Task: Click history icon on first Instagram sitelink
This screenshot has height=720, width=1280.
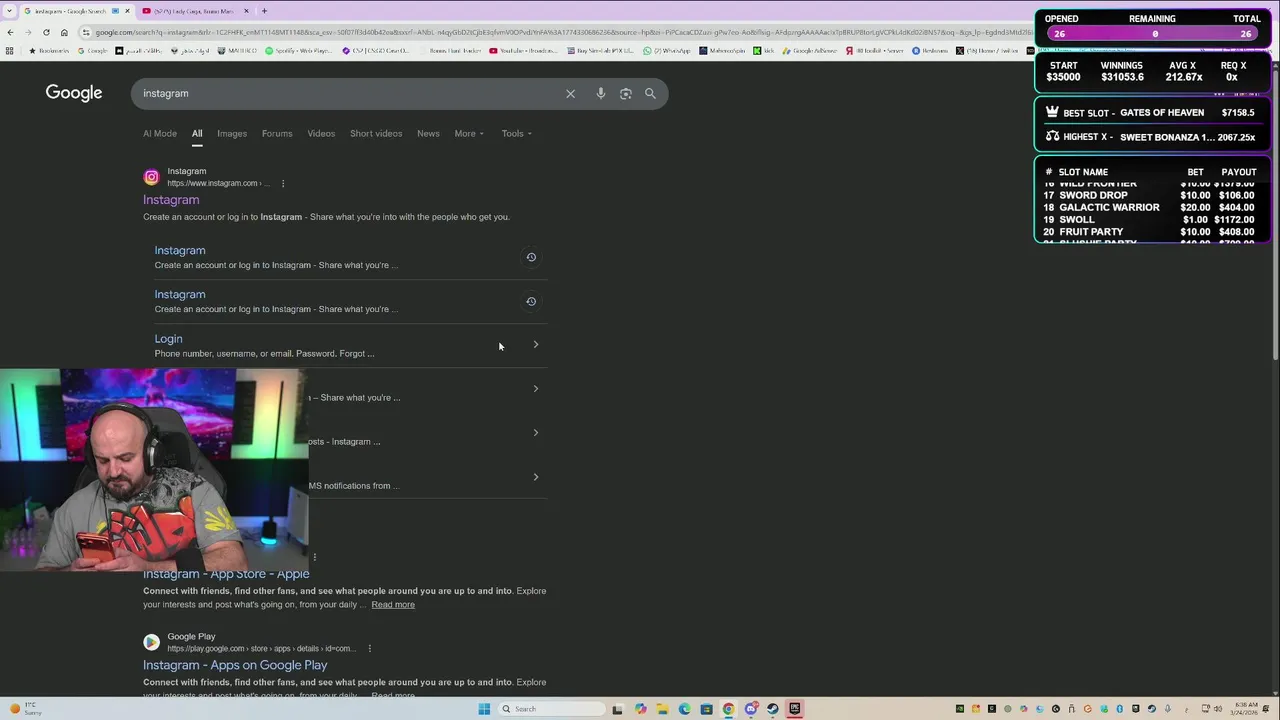Action: coord(531,257)
